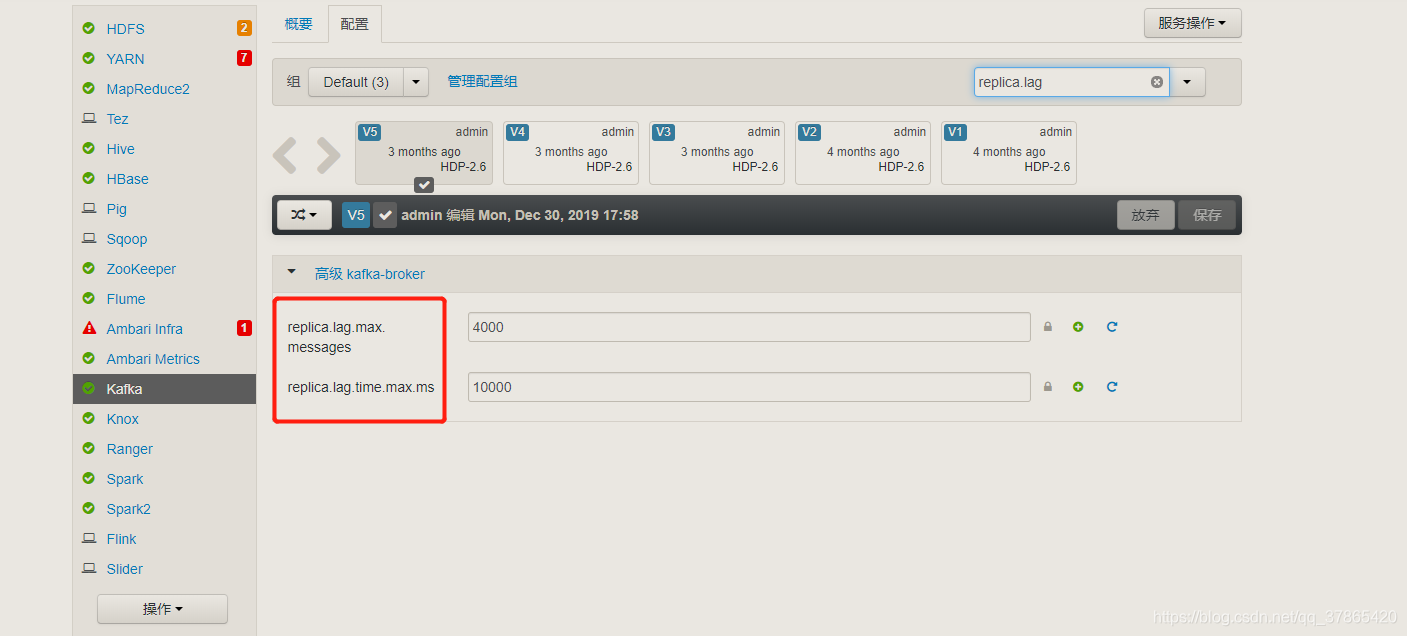Click the checkmark icon beside V5 in dark bar
This screenshot has height=636, width=1407.
point(385,215)
